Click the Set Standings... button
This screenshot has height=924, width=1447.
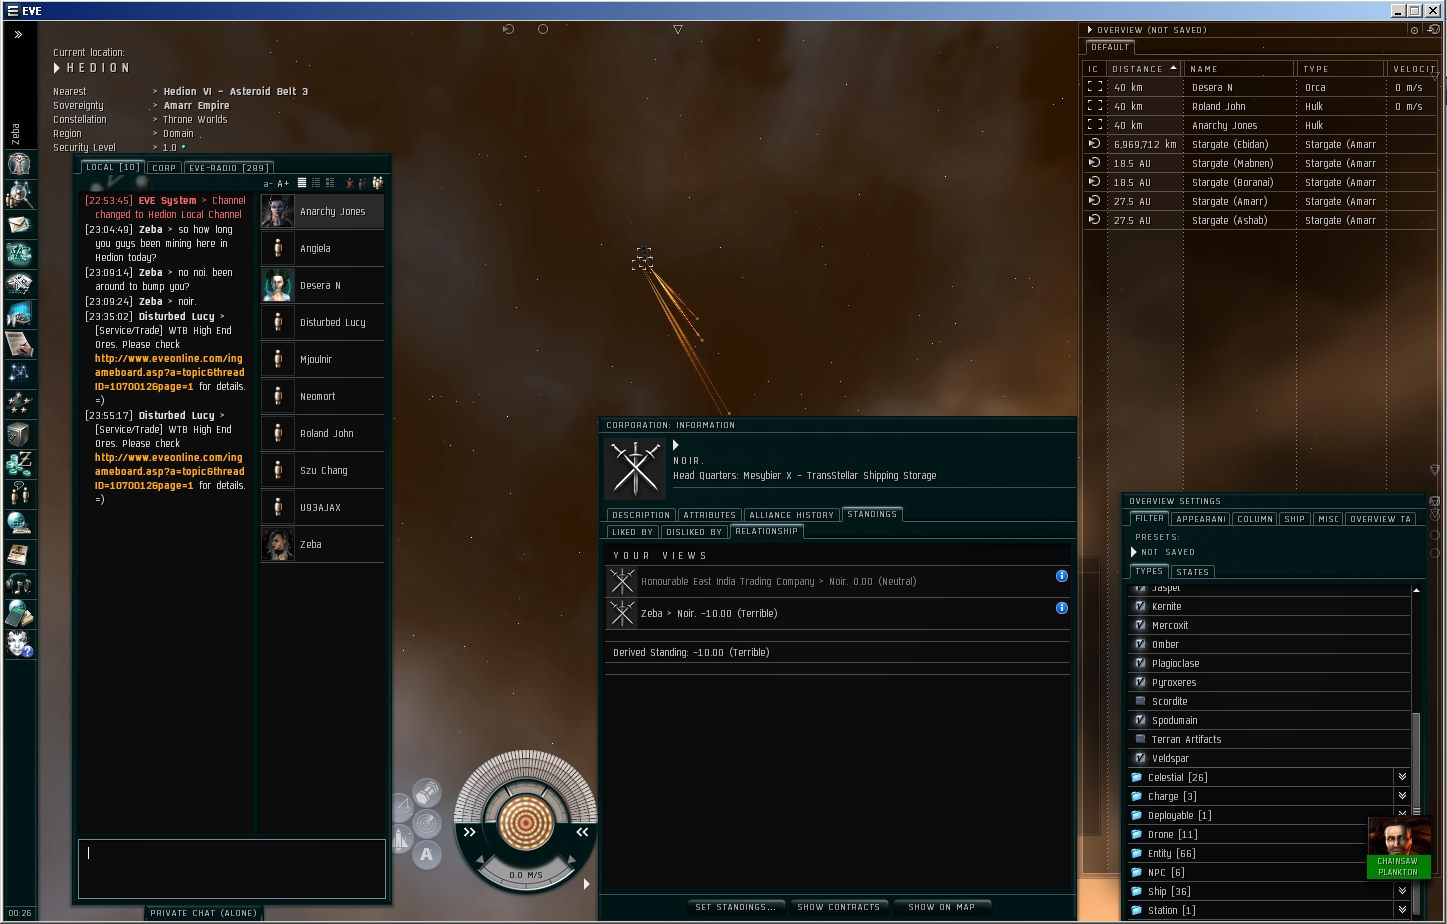click(736, 907)
